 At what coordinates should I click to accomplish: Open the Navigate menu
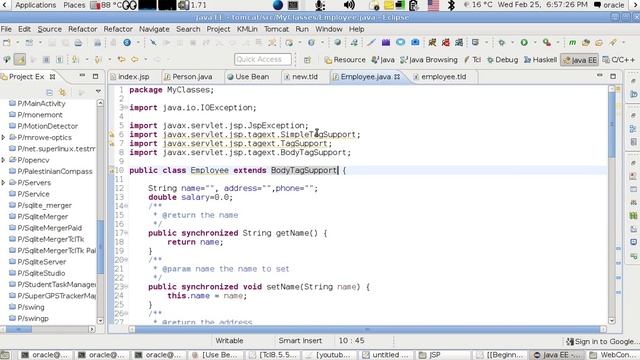coord(154,29)
